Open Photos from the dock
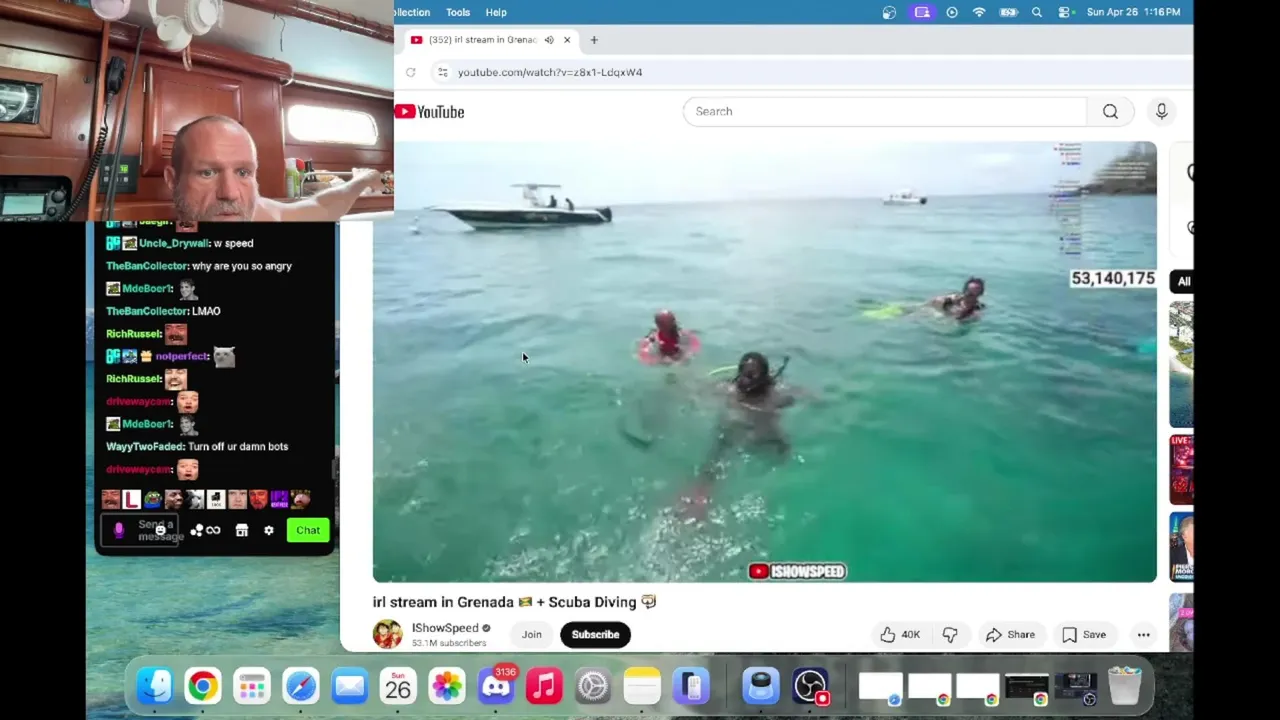1280x720 pixels. click(x=447, y=686)
